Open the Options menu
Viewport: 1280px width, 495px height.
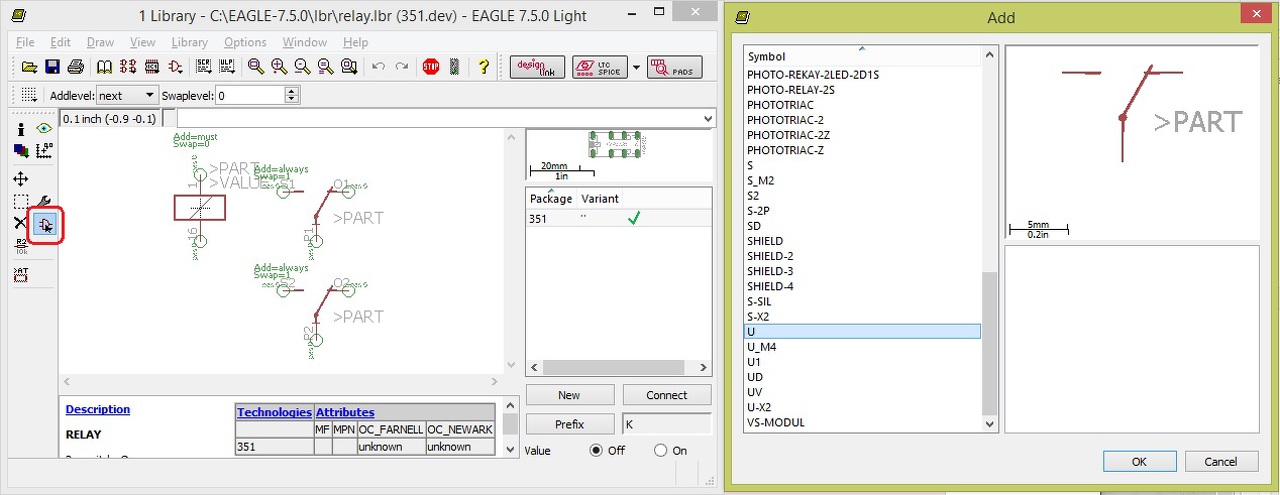[x=245, y=42]
